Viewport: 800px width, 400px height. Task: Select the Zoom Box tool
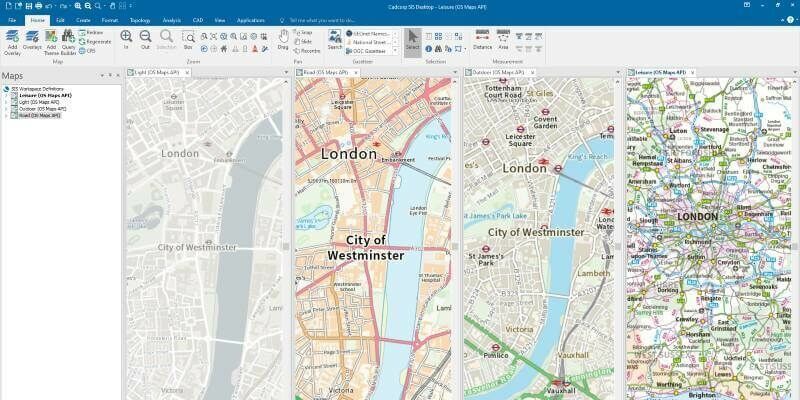coord(188,40)
